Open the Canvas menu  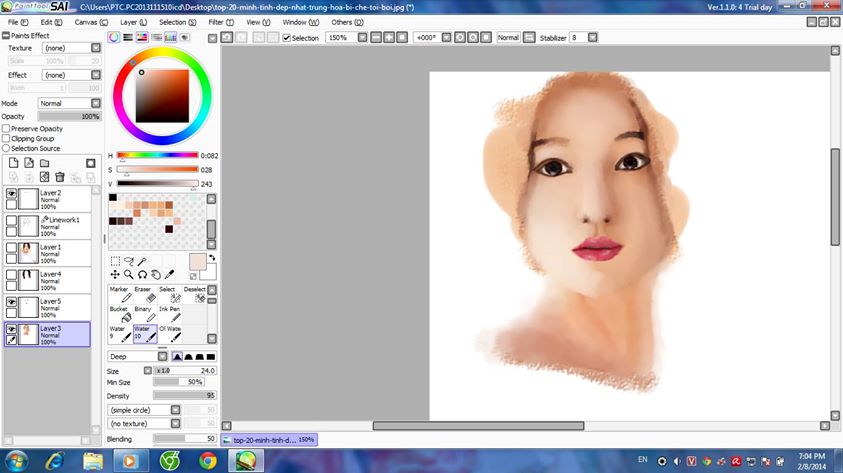[91, 22]
